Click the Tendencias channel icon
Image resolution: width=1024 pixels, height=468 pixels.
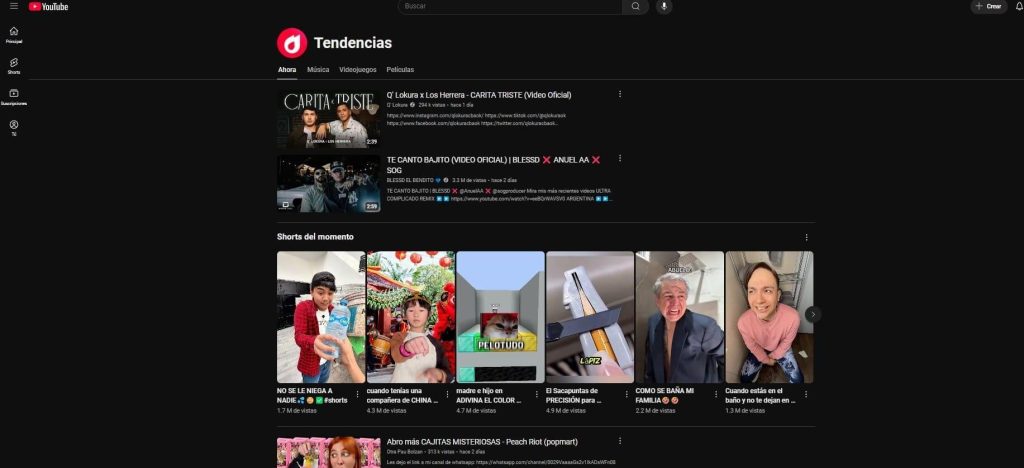(292, 43)
